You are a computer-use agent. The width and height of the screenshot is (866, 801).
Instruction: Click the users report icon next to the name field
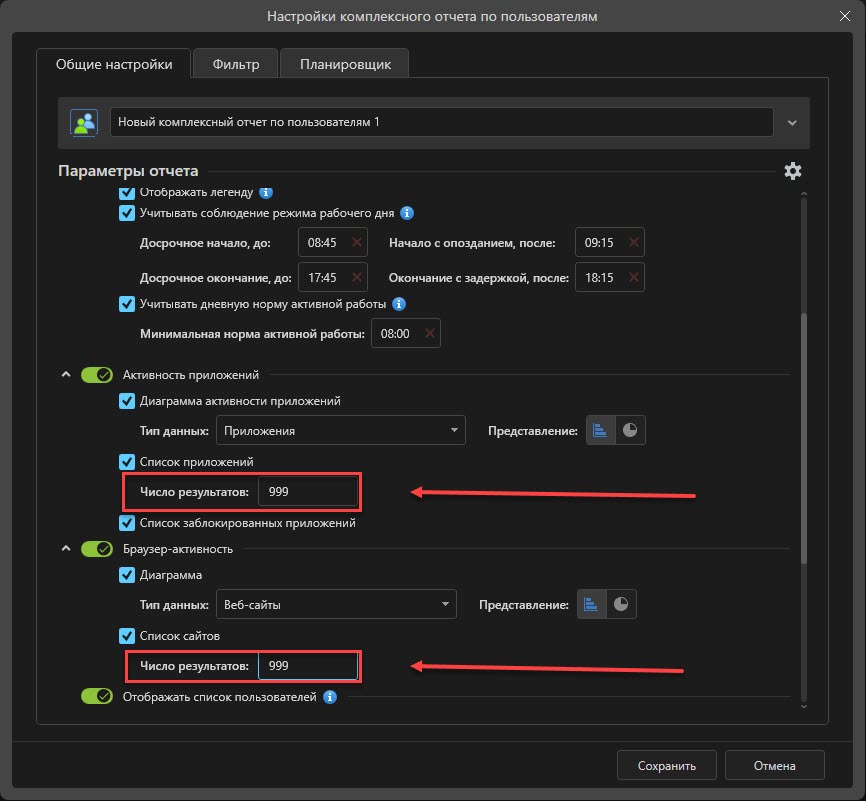(x=84, y=122)
